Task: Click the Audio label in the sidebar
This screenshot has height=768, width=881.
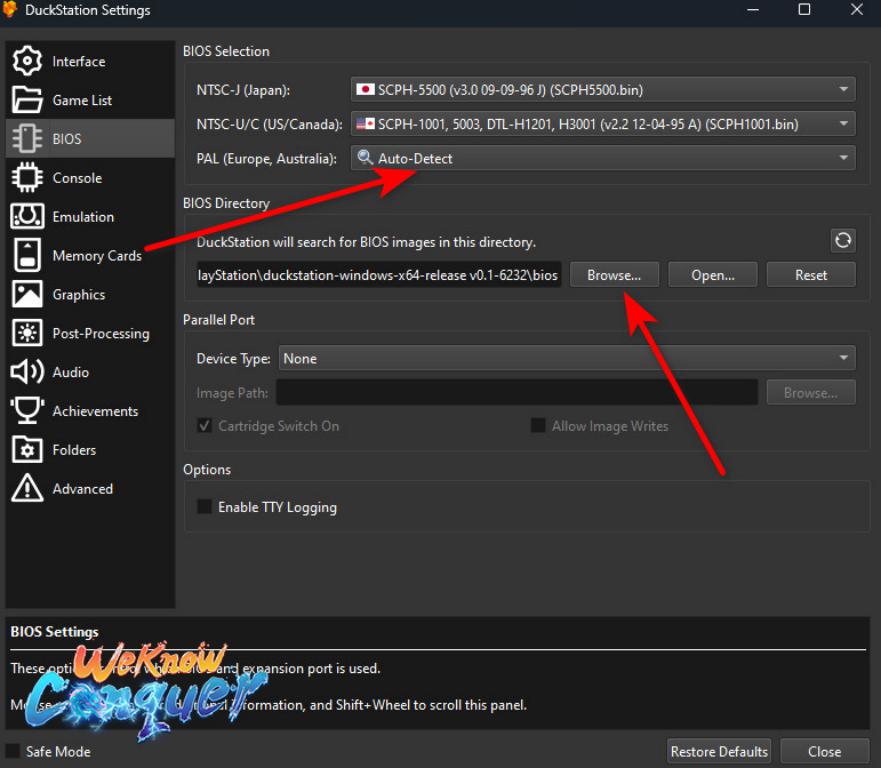Action: [x=71, y=372]
